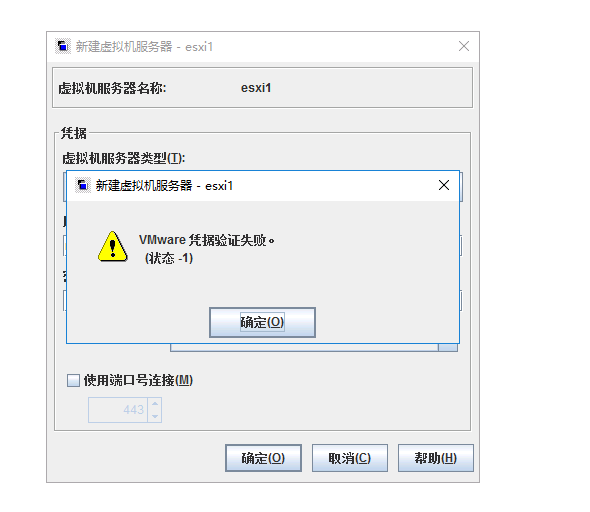Cancel with the 取消(C) button
590x512 pixels.
350,458
